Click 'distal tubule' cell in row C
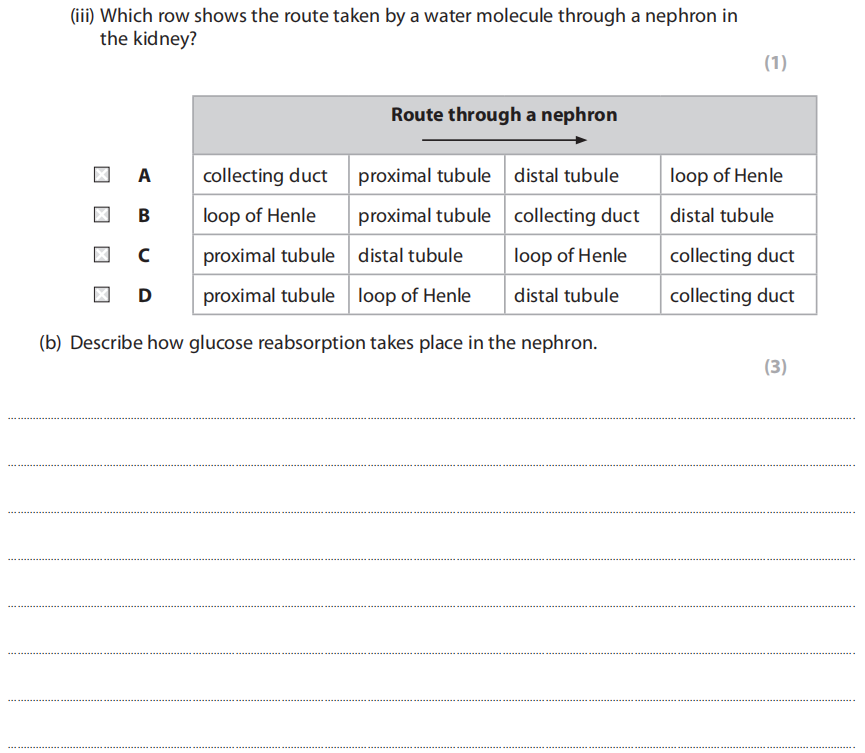865x753 pixels. (x=410, y=256)
